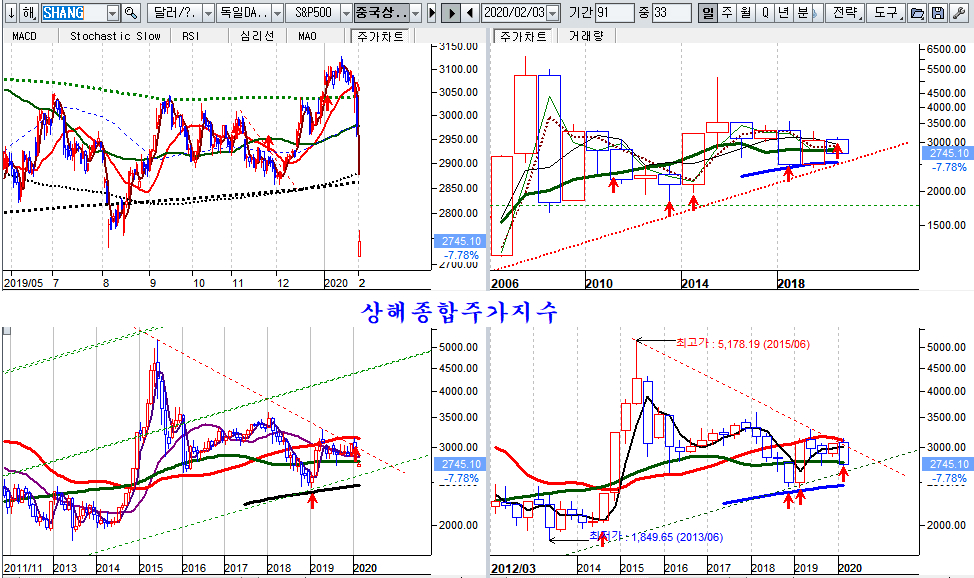The height and width of the screenshot is (578, 974).
Task: Select the Q quarterly interval toggle
Action: (x=765, y=12)
